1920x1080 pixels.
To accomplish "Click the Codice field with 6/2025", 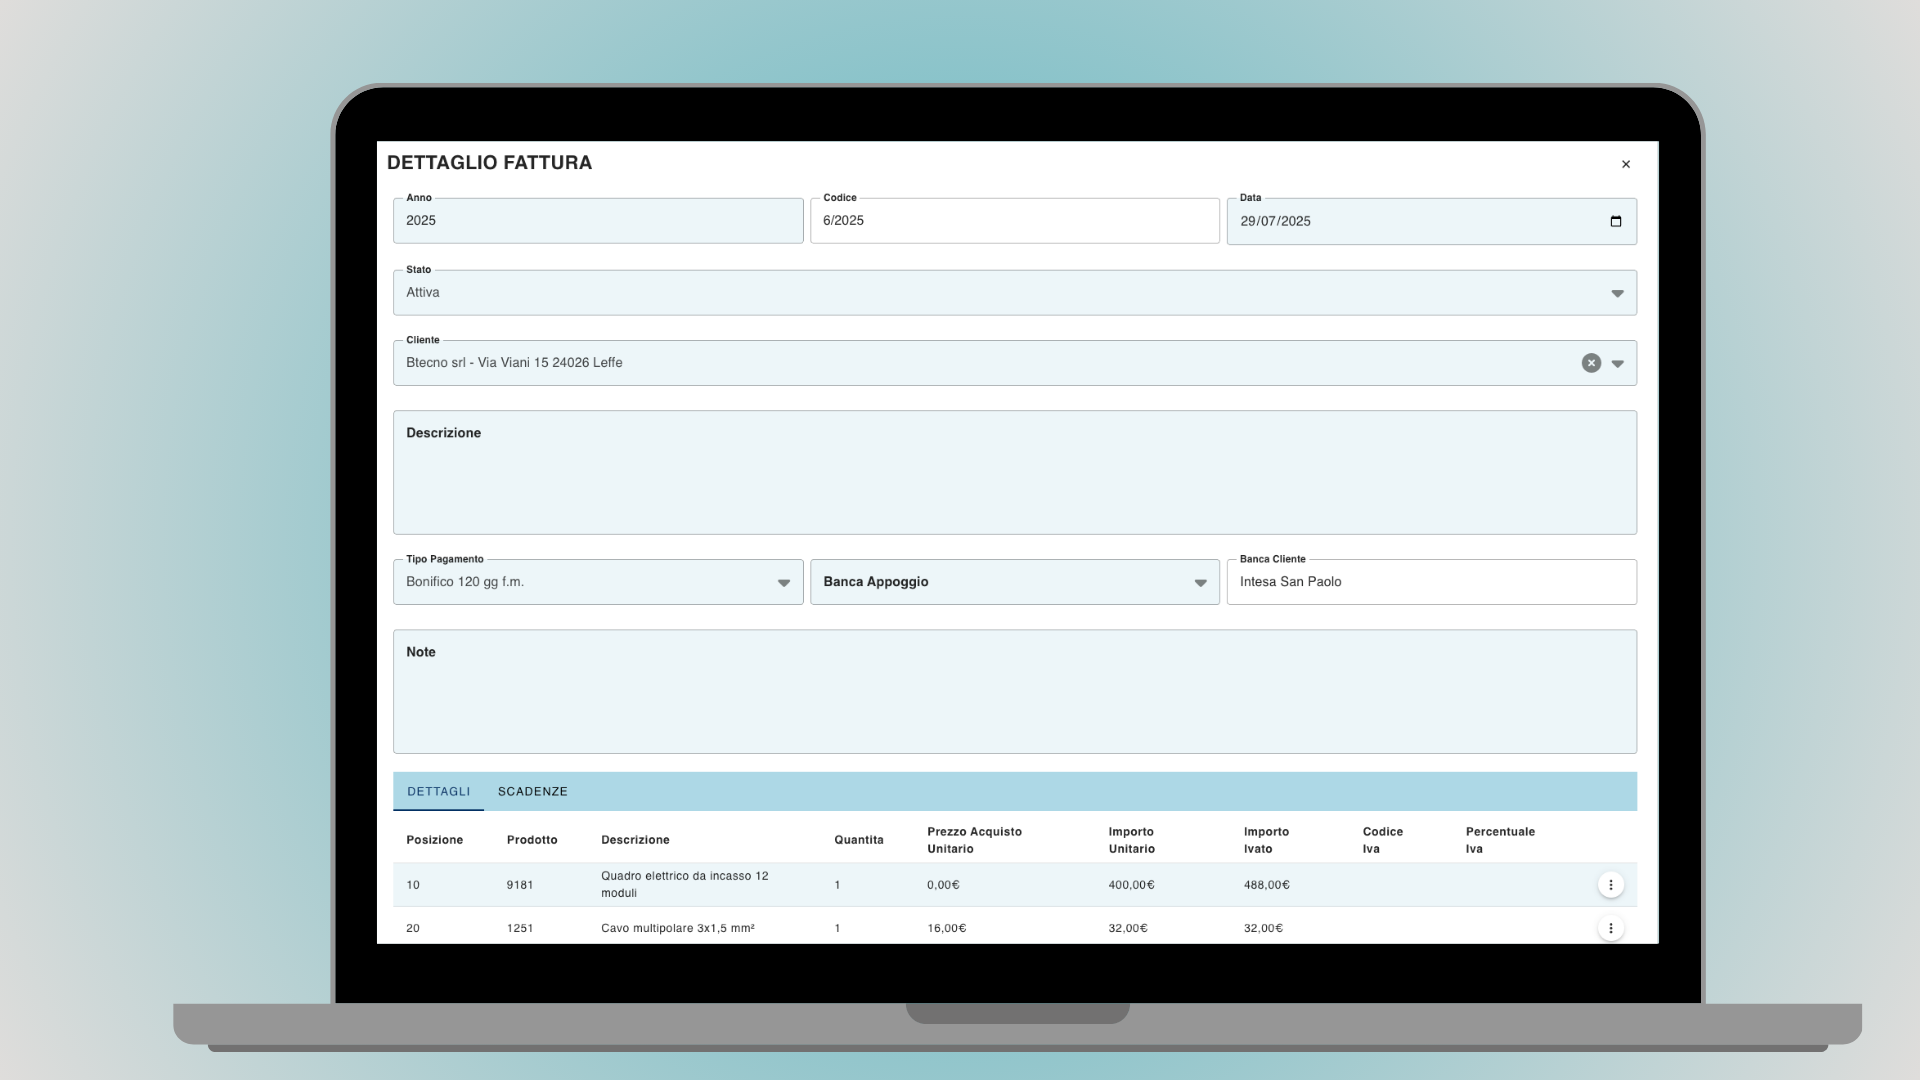I will [1014, 221].
